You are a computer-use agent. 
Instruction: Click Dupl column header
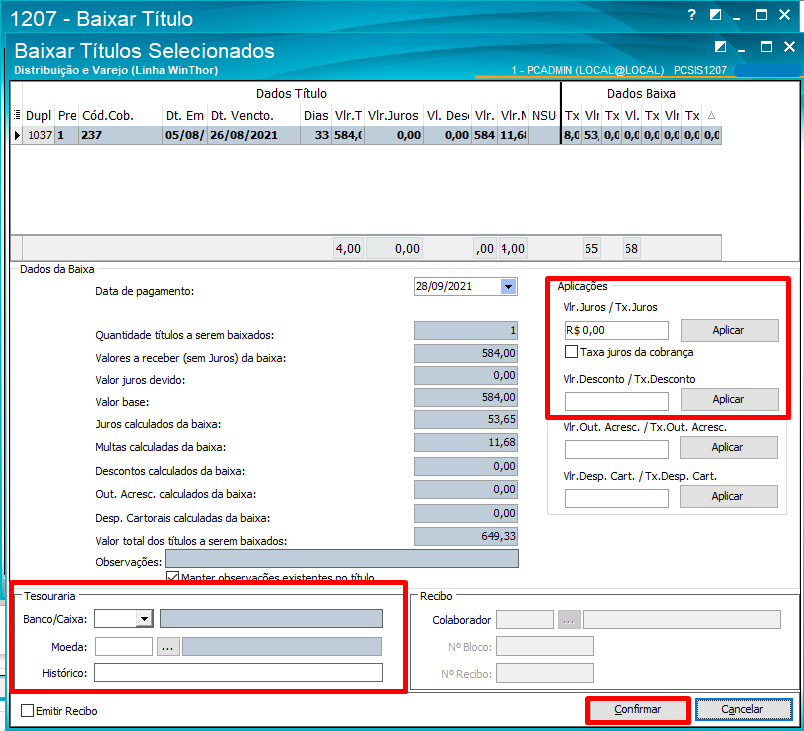tap(38, 116)
